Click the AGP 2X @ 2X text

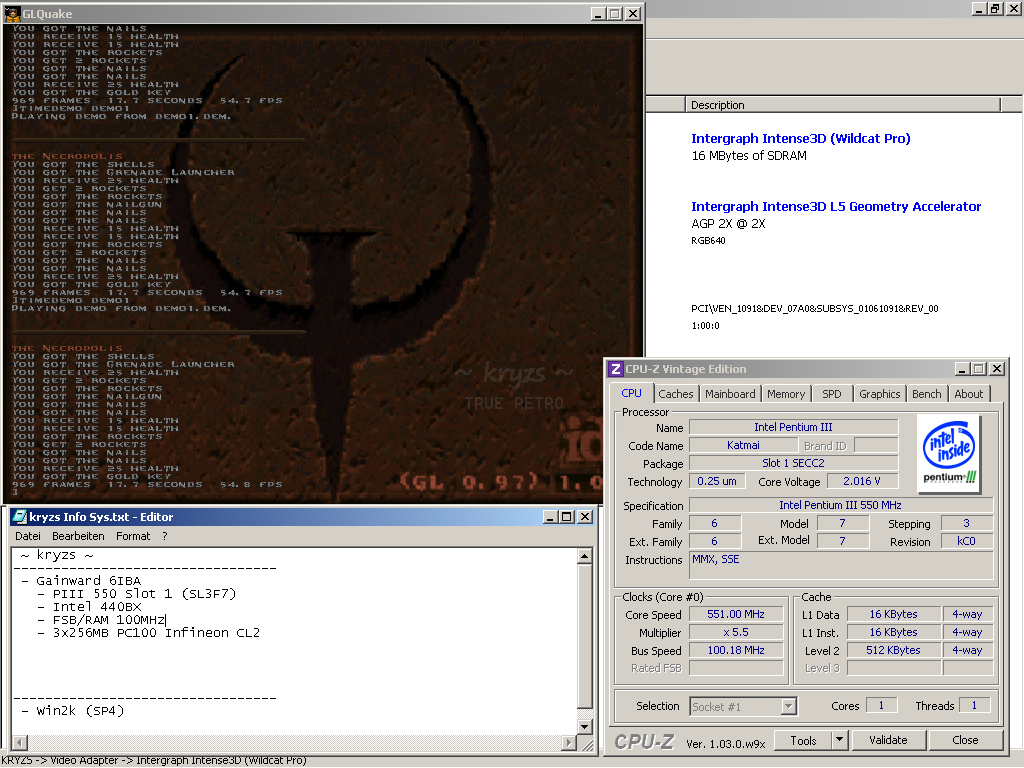click(x=728, y=223)
